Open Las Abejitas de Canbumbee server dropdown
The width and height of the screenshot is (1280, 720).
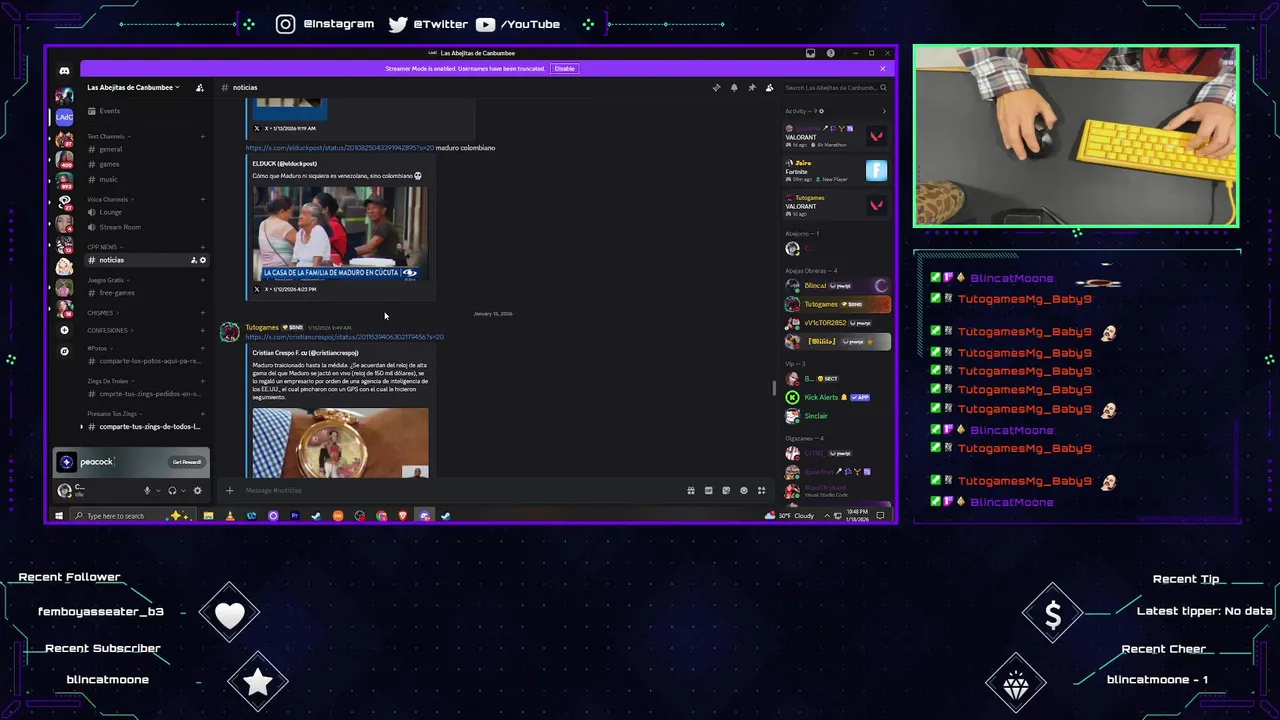pos(134,88)
